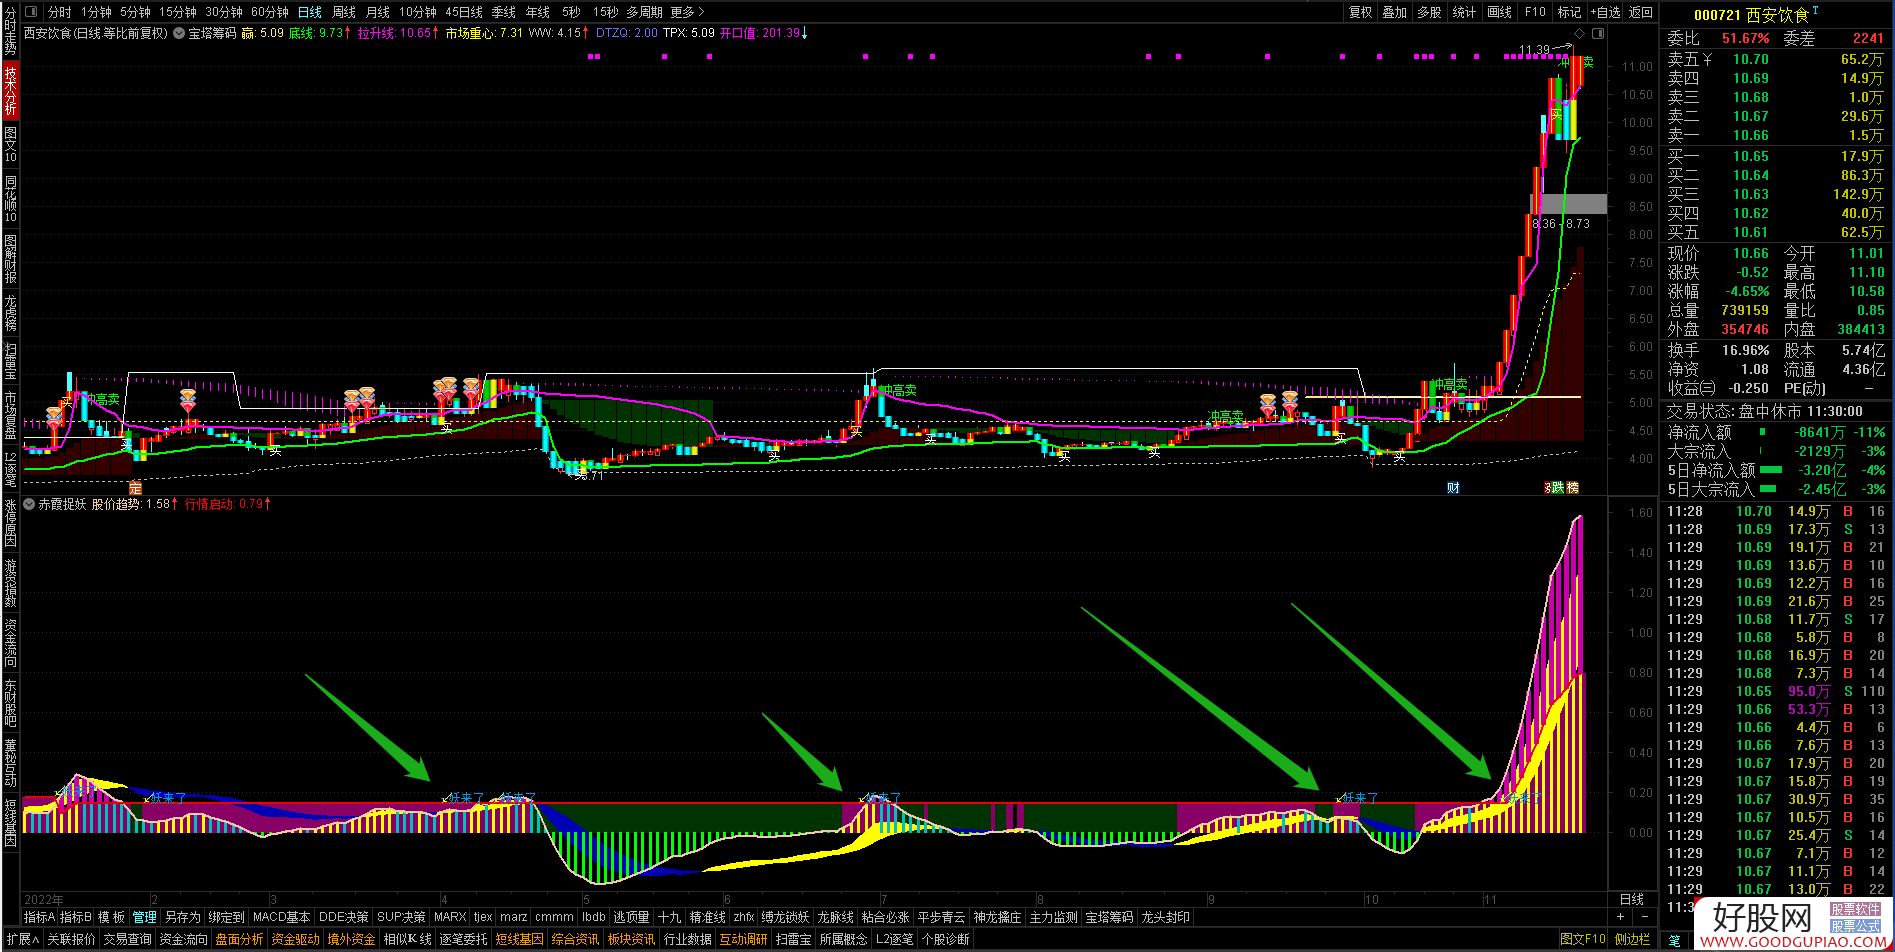Open 短线基因 sidebar item
This screenshot has width=1895, height=952.
click(10, 822)
